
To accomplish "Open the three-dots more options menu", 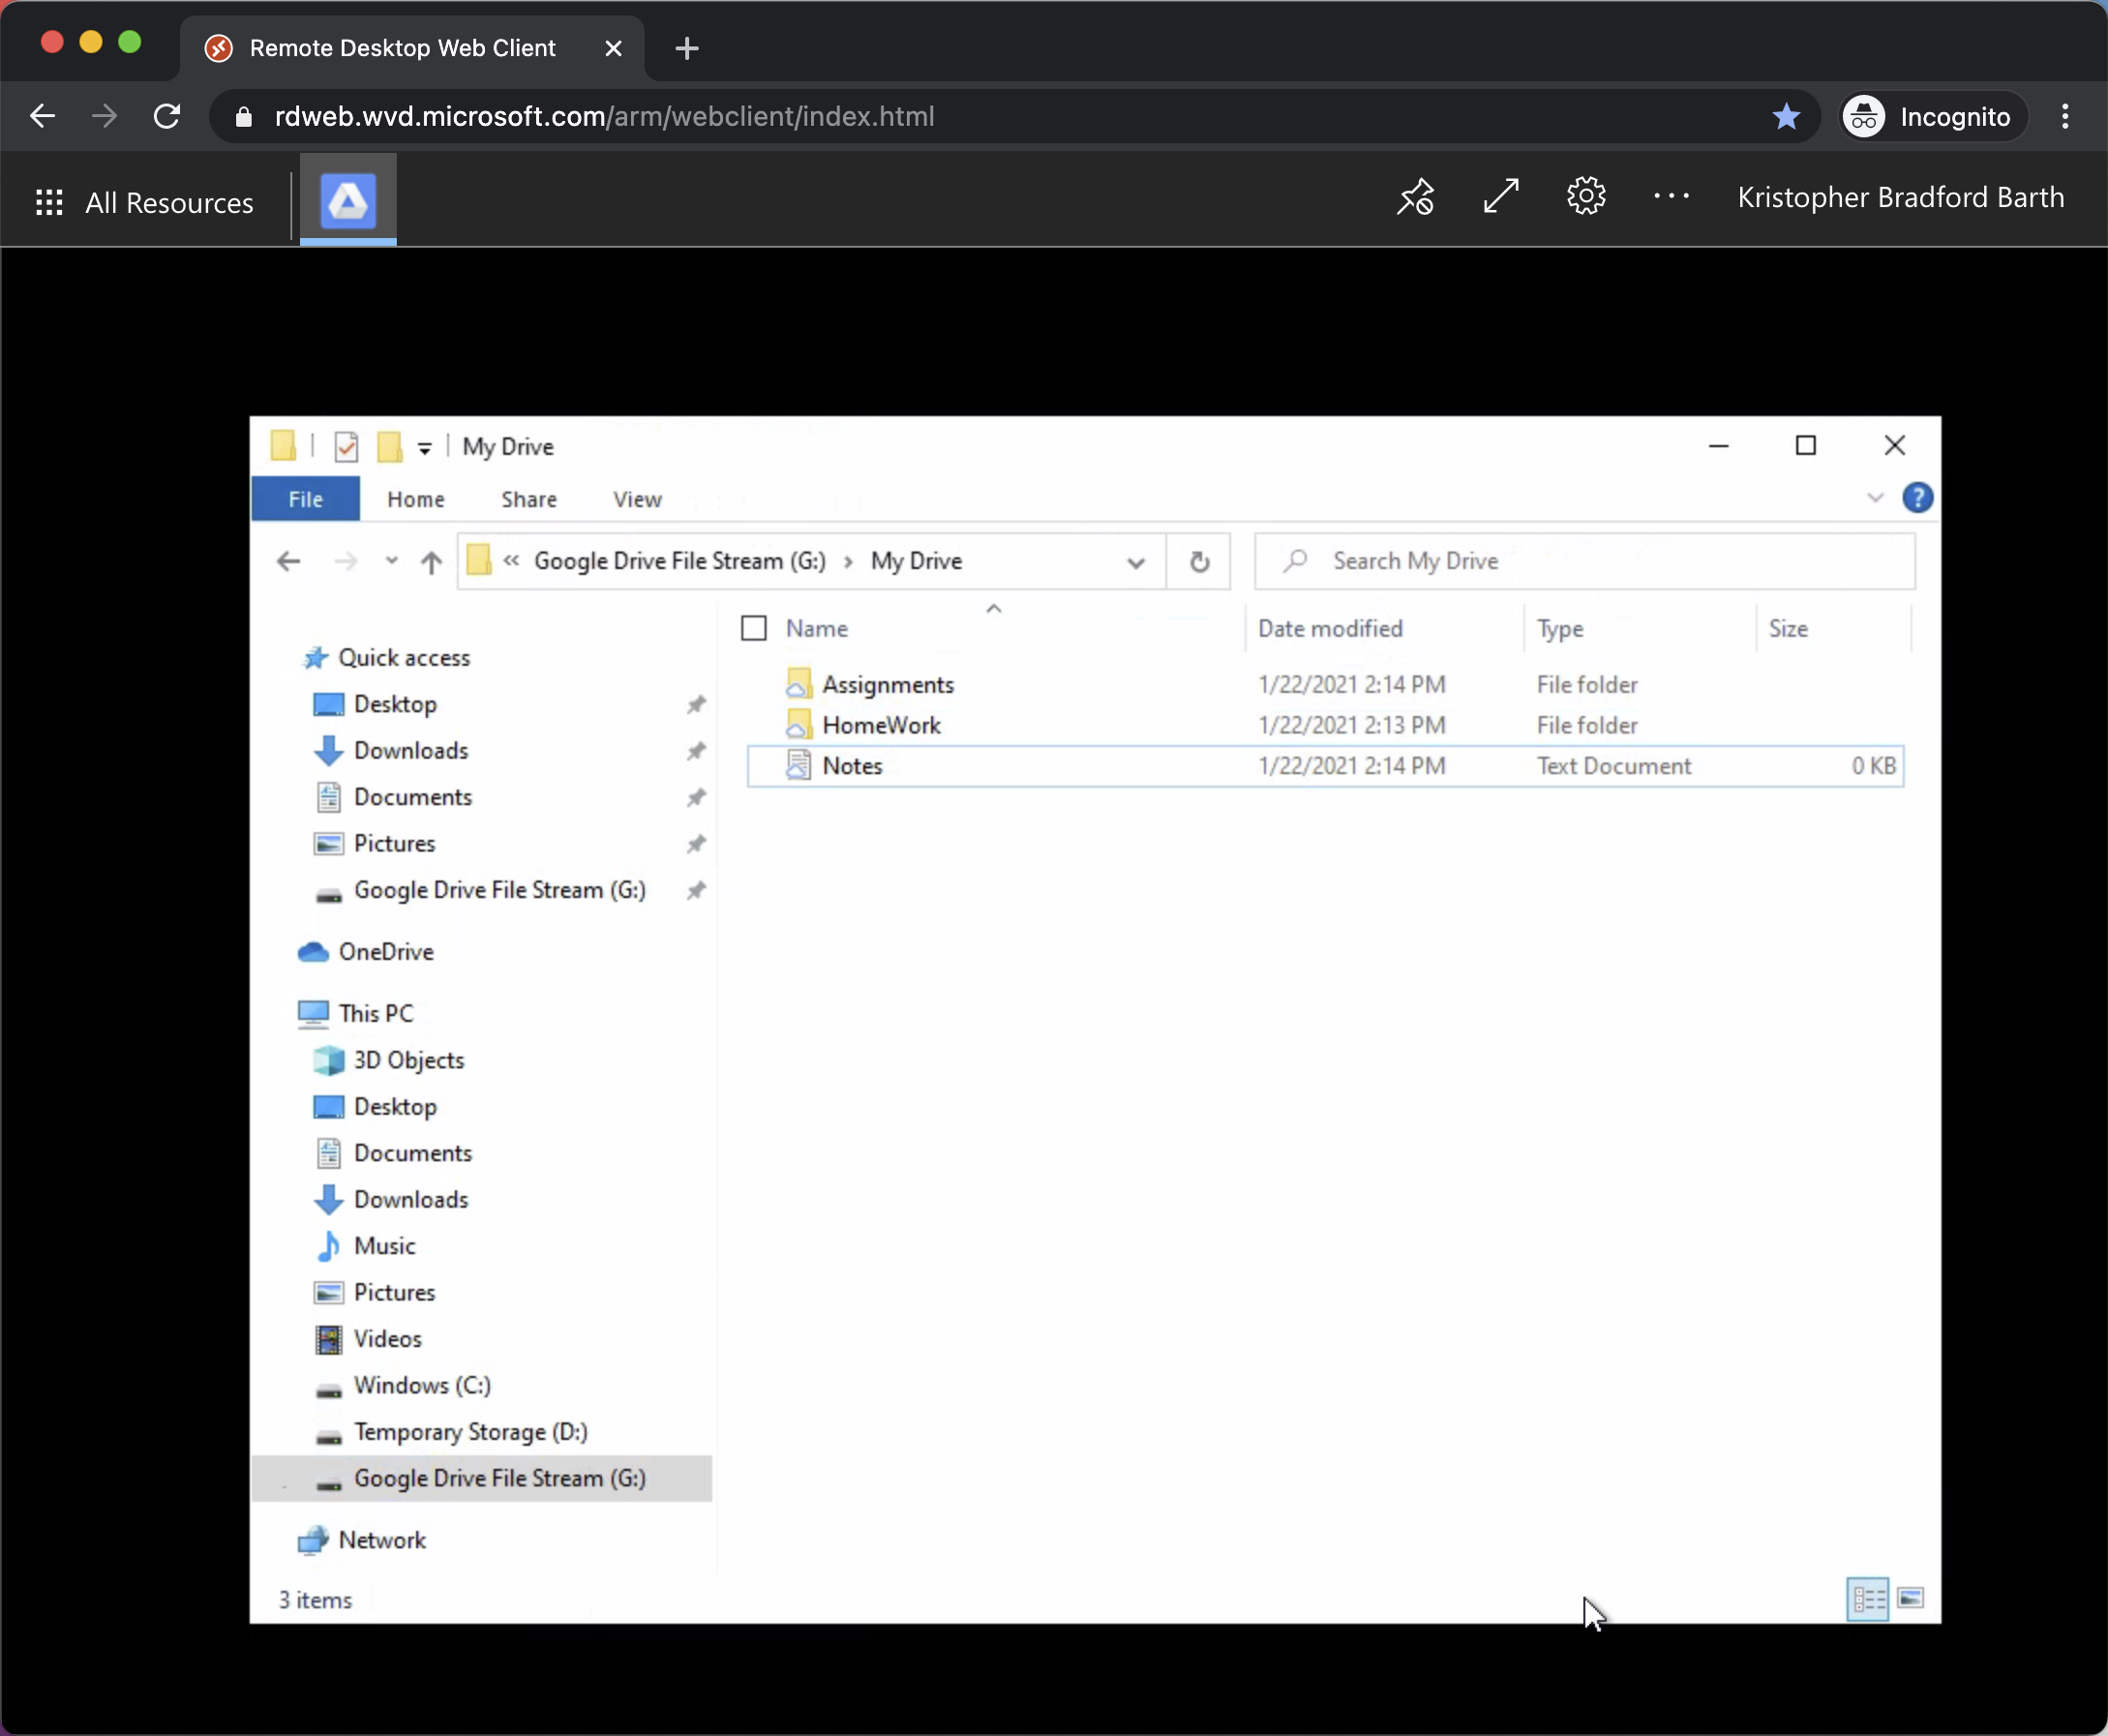I will (1671, 196).
